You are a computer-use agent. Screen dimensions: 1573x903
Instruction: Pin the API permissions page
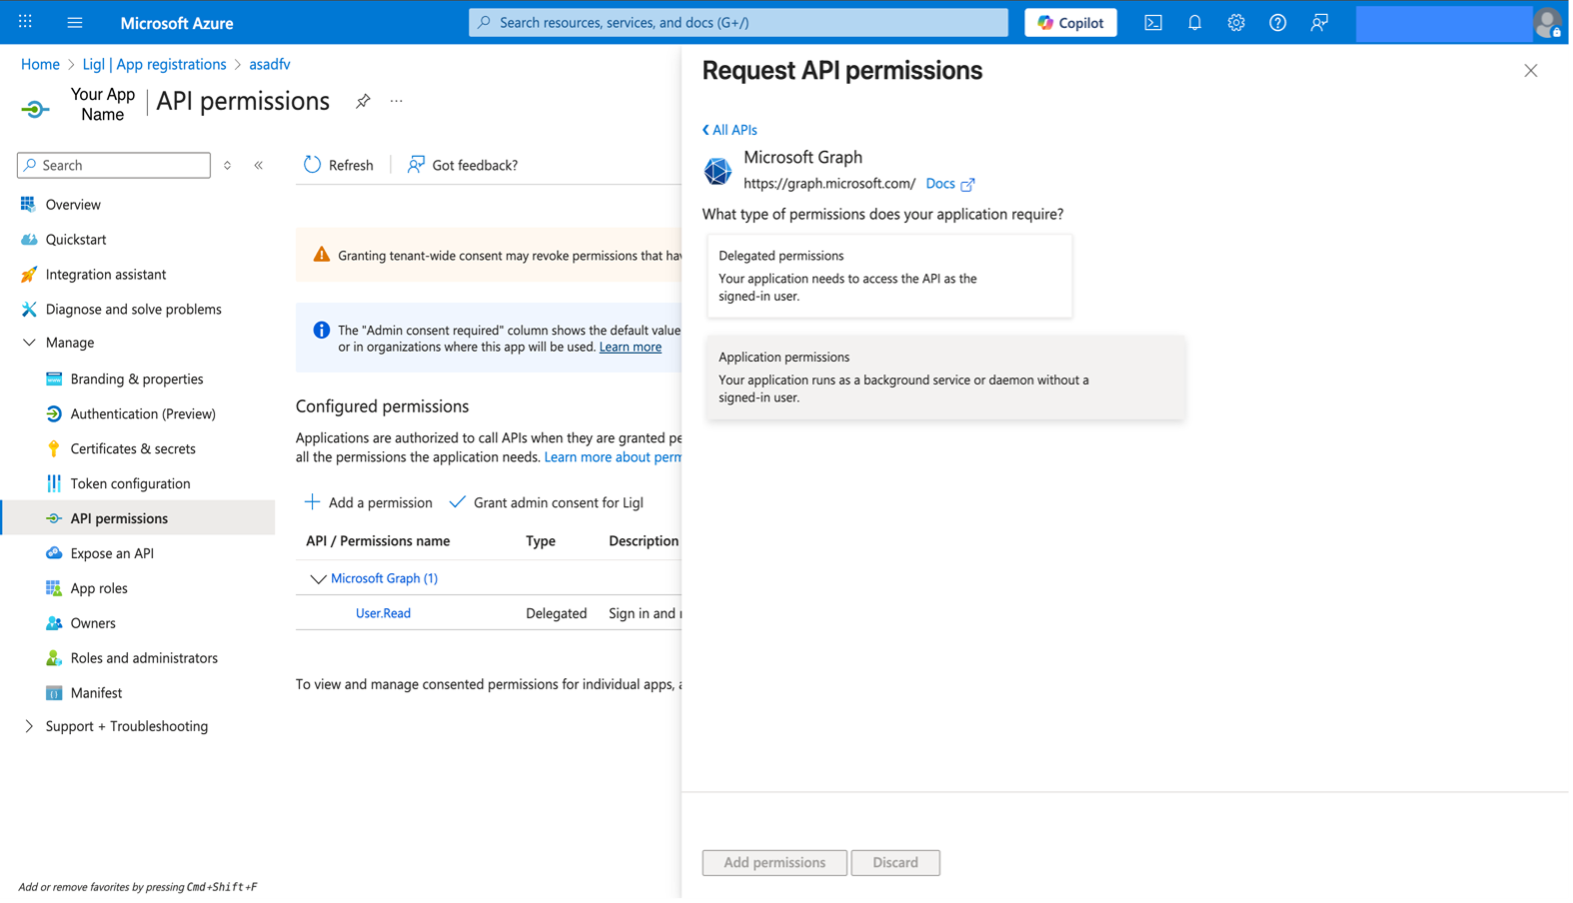pyautogui.click(x=364, y=101)
